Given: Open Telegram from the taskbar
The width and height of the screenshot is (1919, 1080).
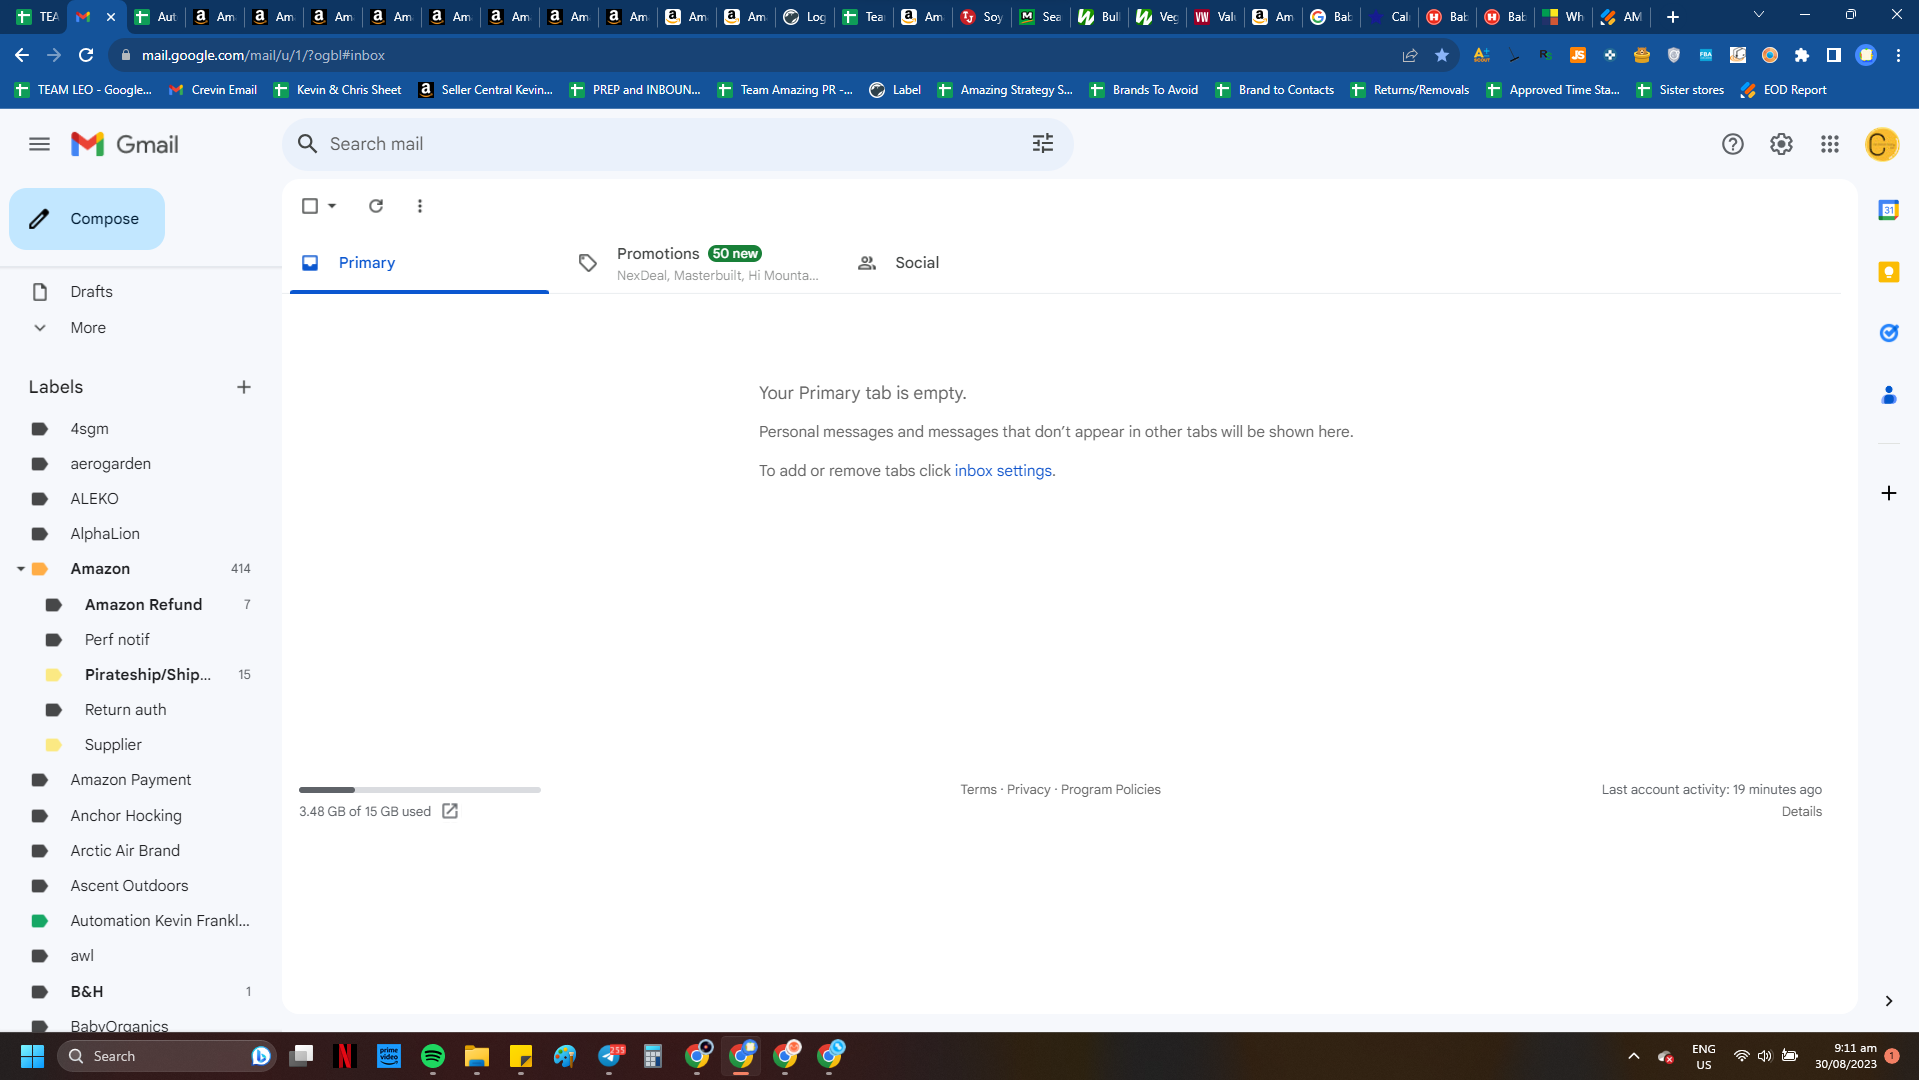Looking at the screenshot, I should point(610,1056).
